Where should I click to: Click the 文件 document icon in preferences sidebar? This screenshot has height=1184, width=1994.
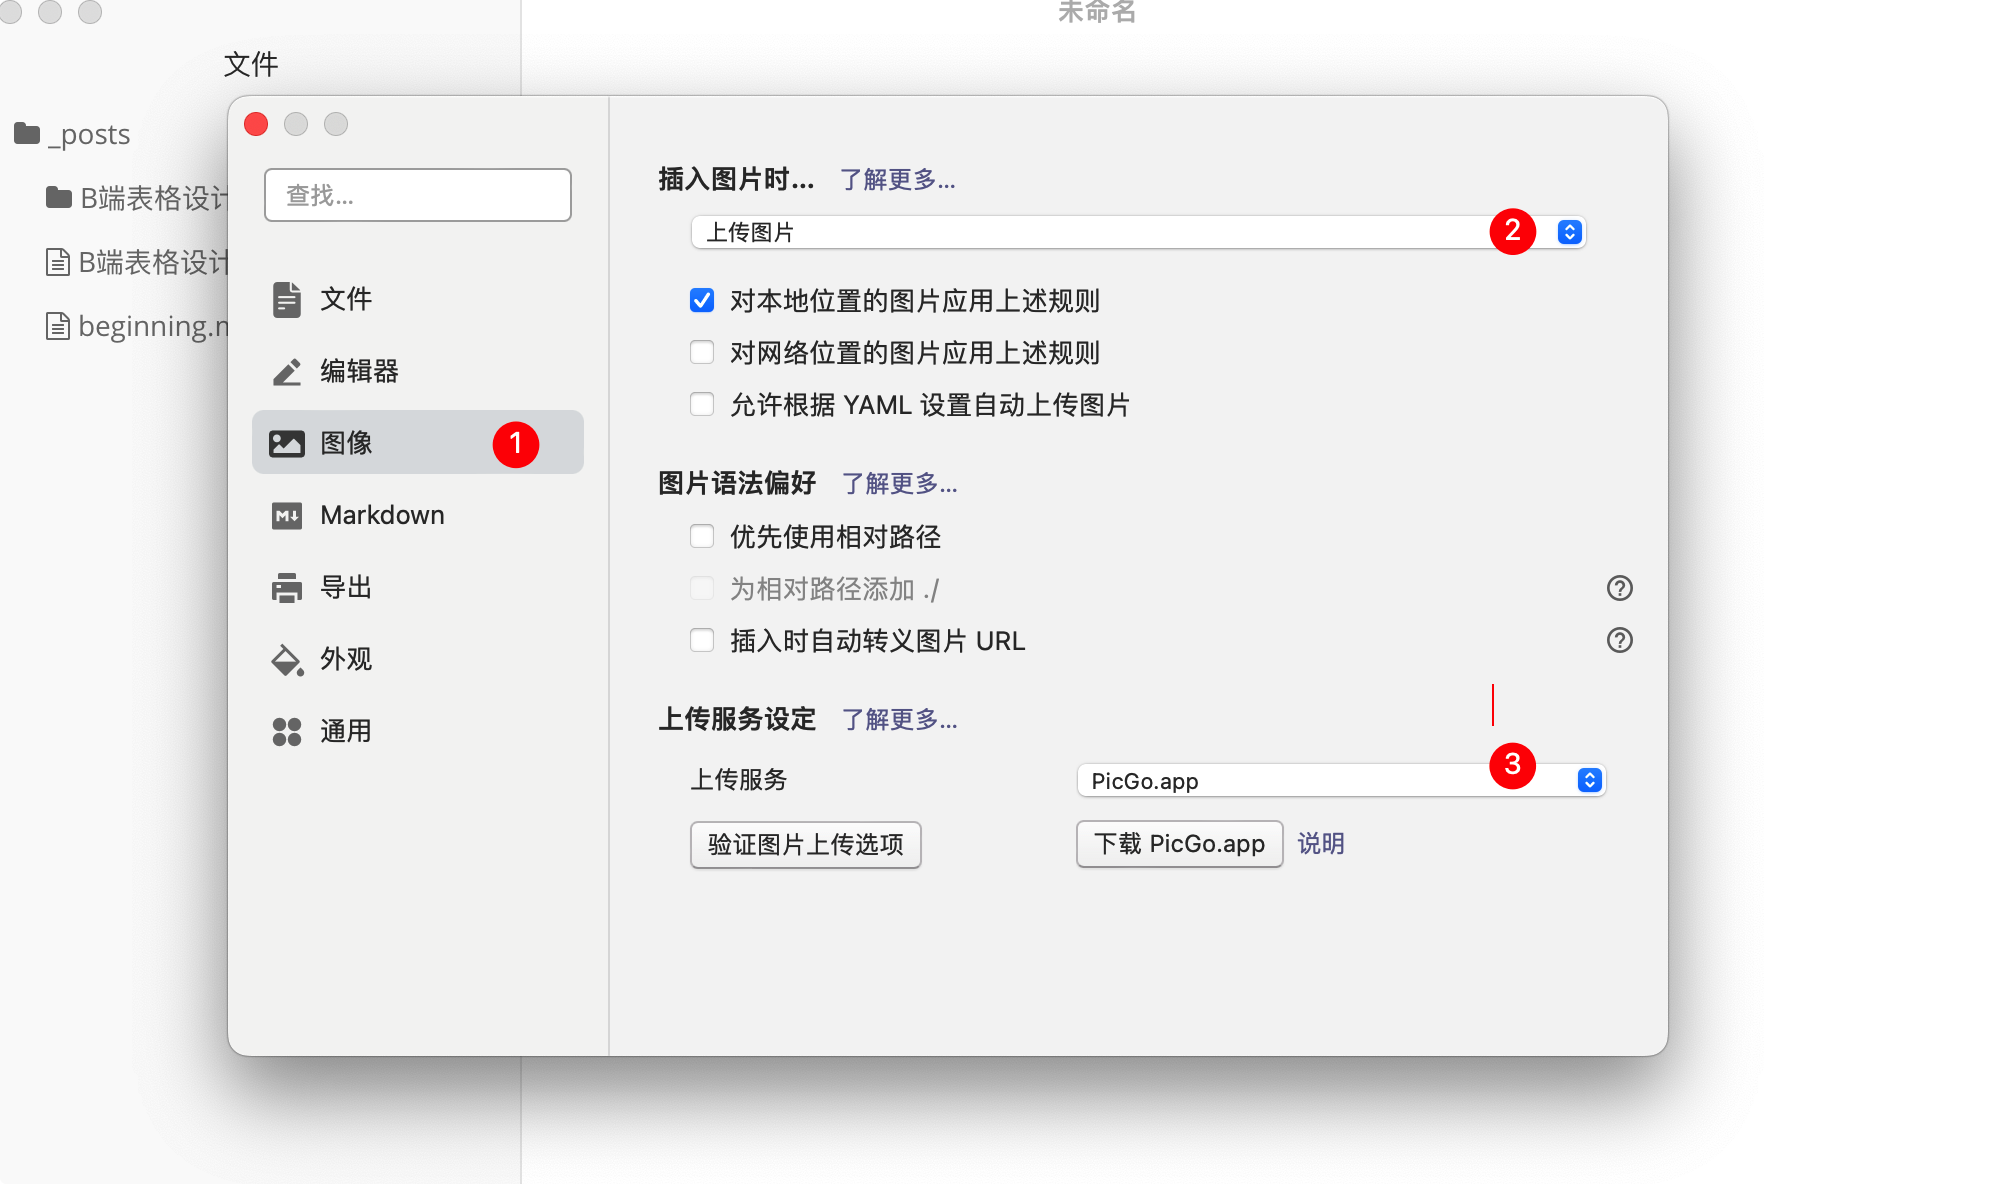(x=287, y=299)
